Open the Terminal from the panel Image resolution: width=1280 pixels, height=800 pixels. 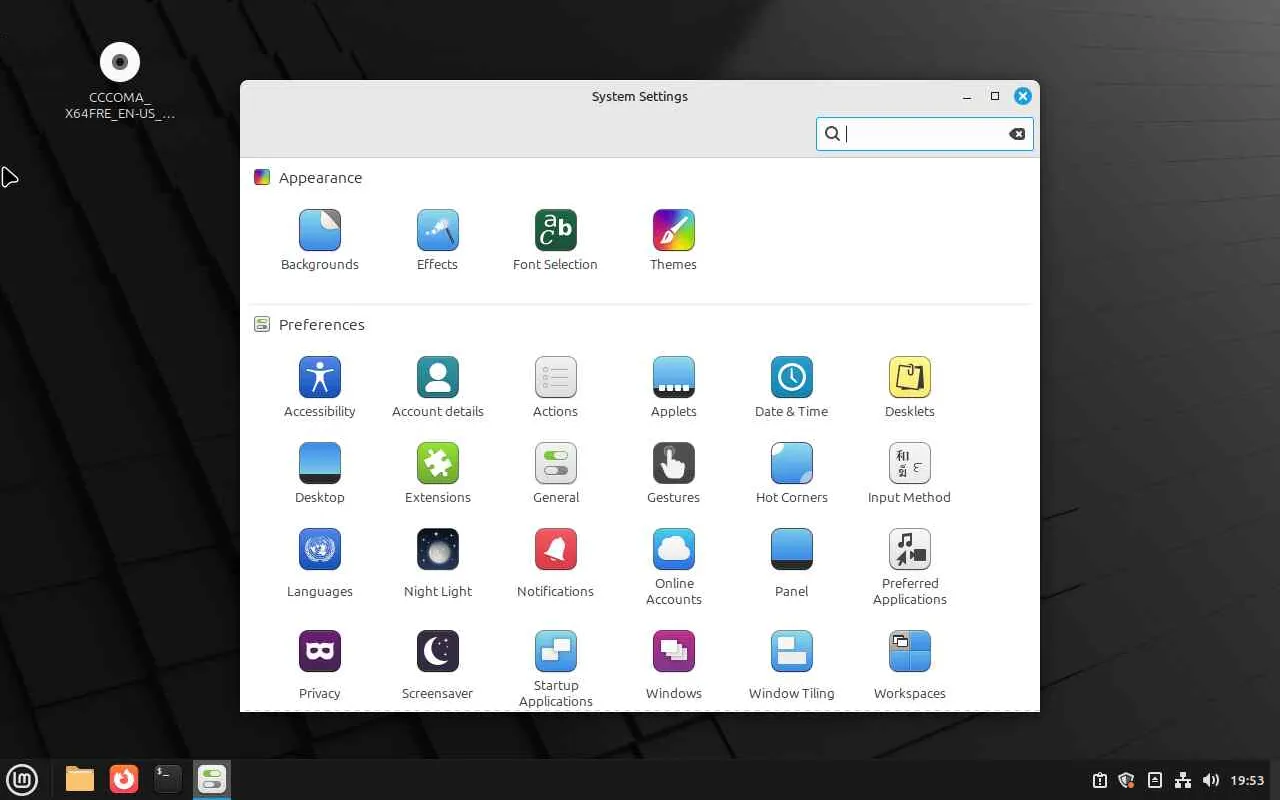[168, 779]
